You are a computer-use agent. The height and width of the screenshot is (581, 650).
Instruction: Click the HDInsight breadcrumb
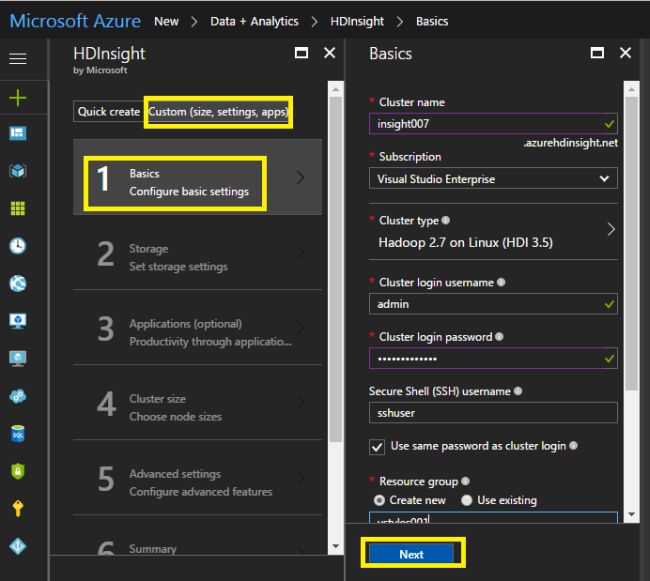(357, 21)
